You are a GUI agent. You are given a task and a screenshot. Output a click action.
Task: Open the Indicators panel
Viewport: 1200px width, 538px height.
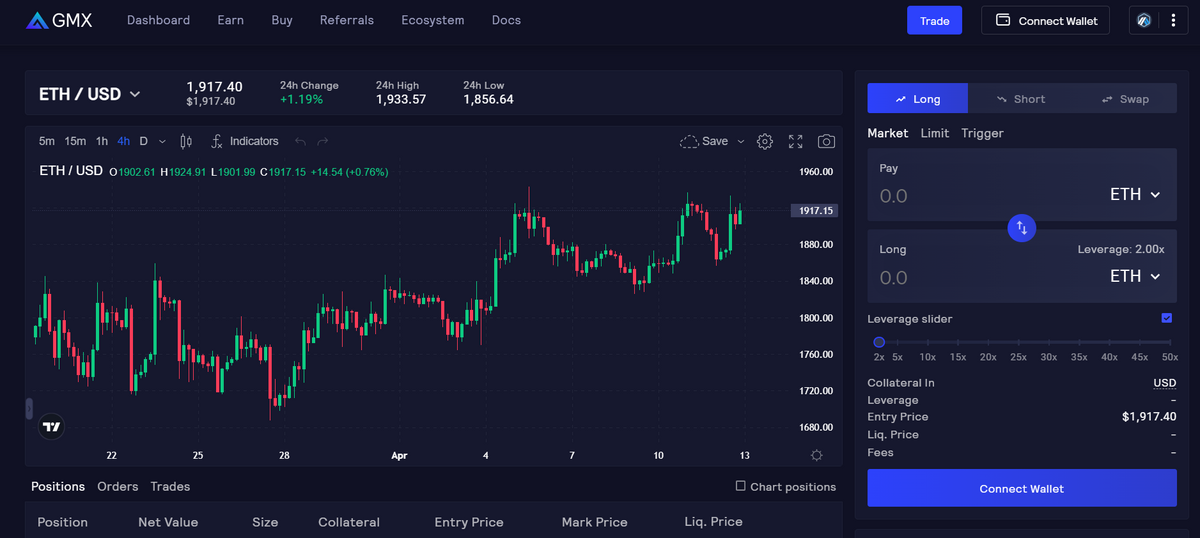click(x=245, y=141)
